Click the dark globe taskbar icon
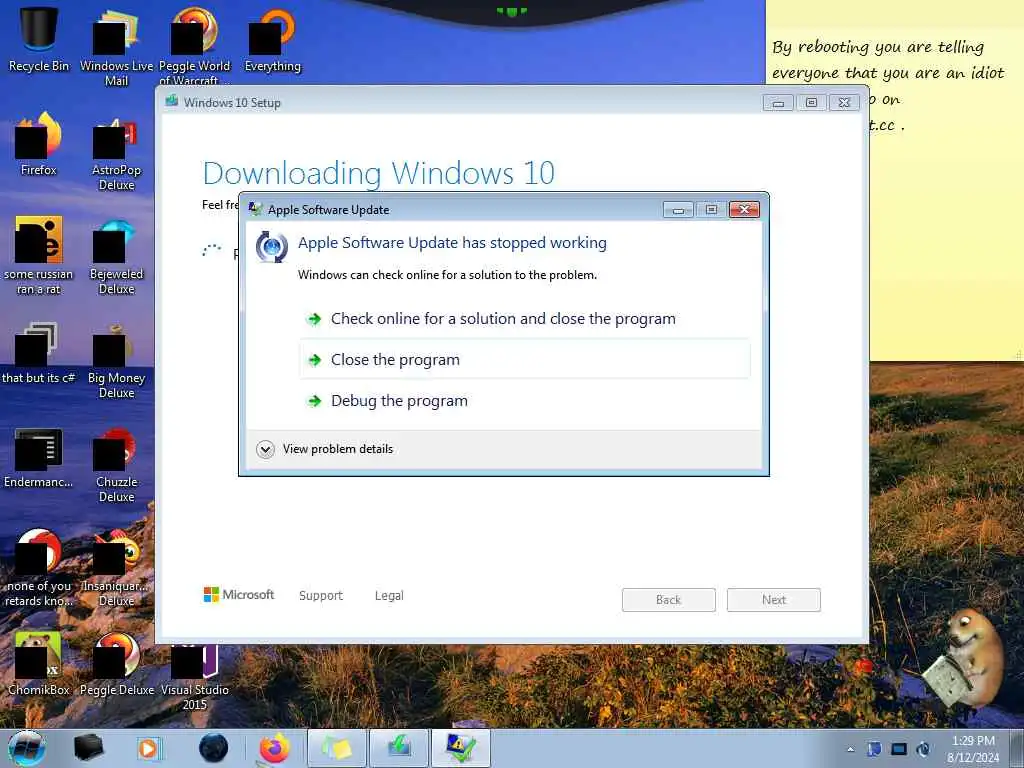1024x768 pixels. click(x=213, y=748)
